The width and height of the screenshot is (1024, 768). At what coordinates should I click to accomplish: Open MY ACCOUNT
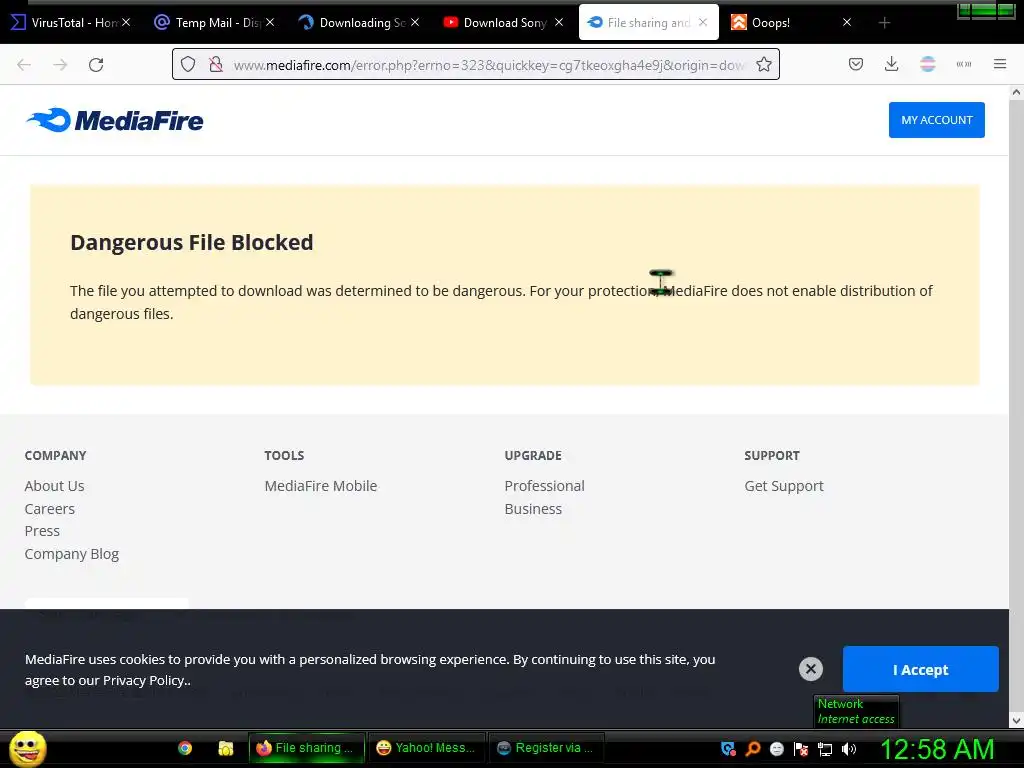coord(936,120)
